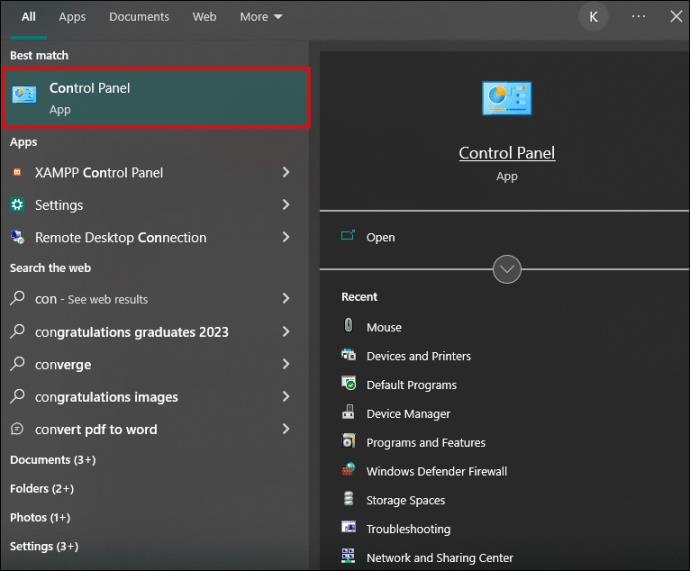Click the Devices and Printers icon
The image size is (690, 571).
tap(349, 354)
